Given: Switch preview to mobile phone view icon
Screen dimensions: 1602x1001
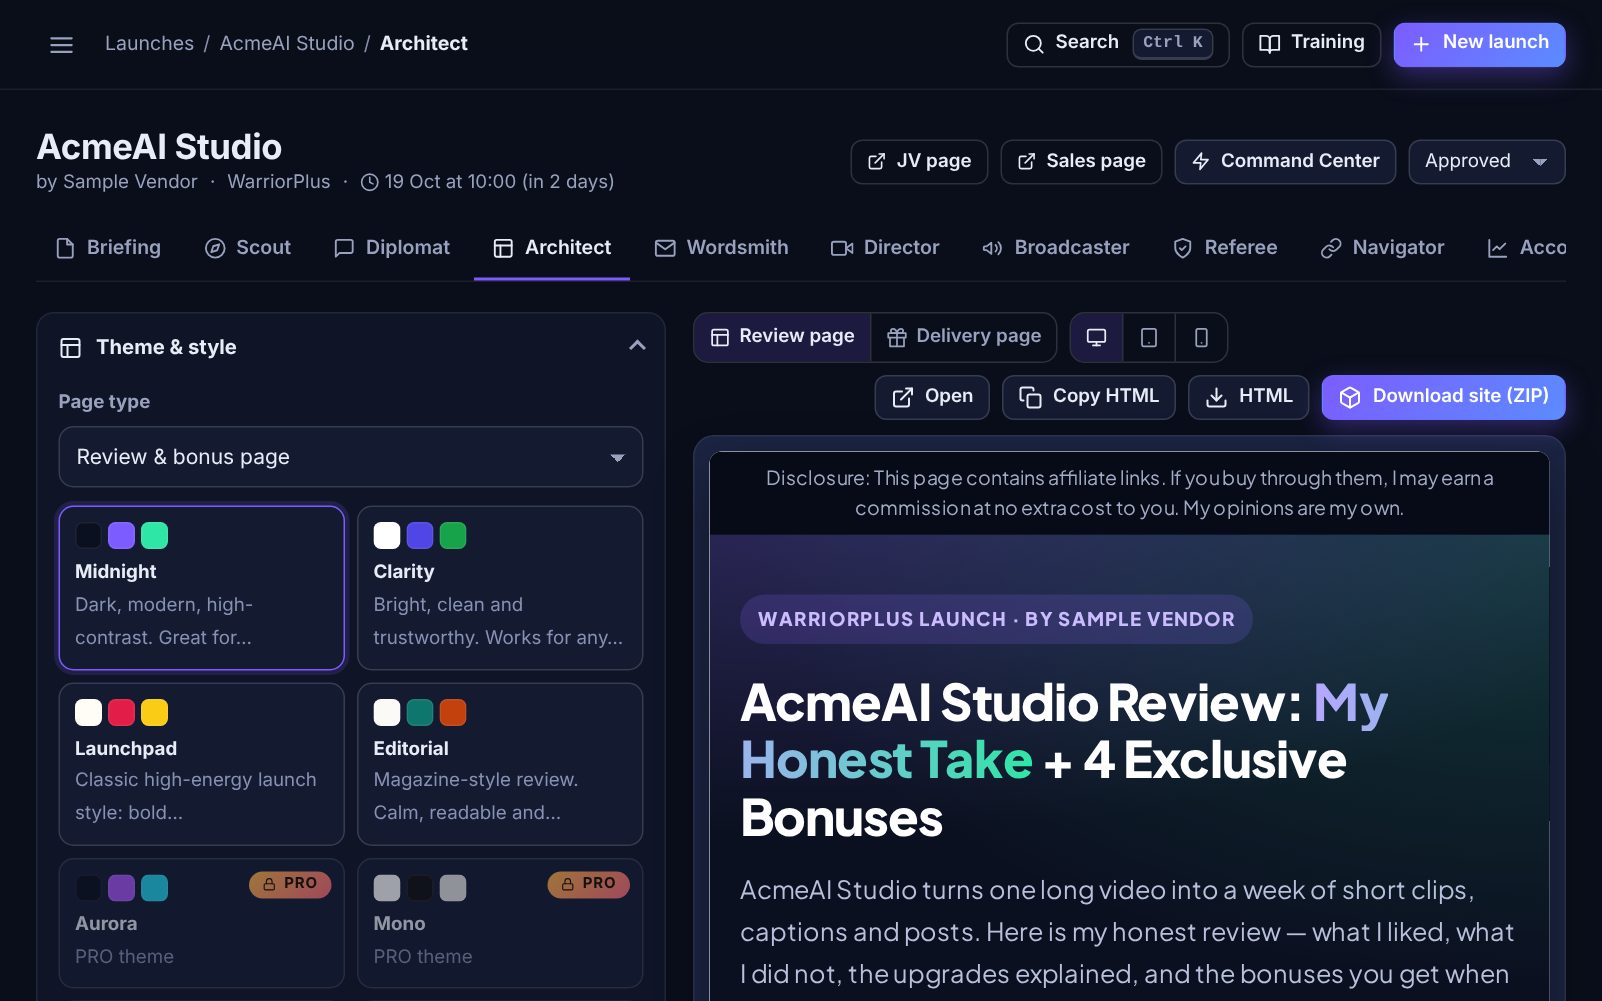Looking at the screenshot, I should (1201, 338).
